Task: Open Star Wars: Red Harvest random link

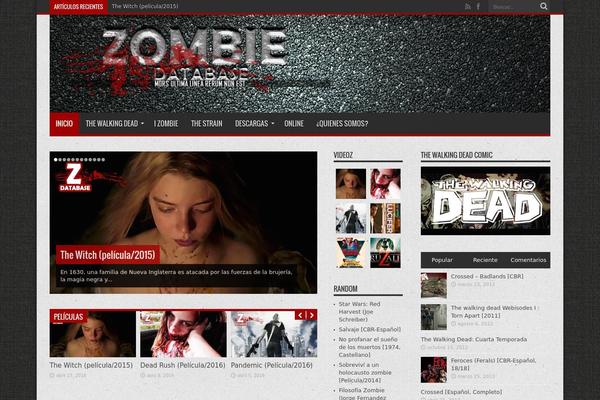Action: click(359, 312)
